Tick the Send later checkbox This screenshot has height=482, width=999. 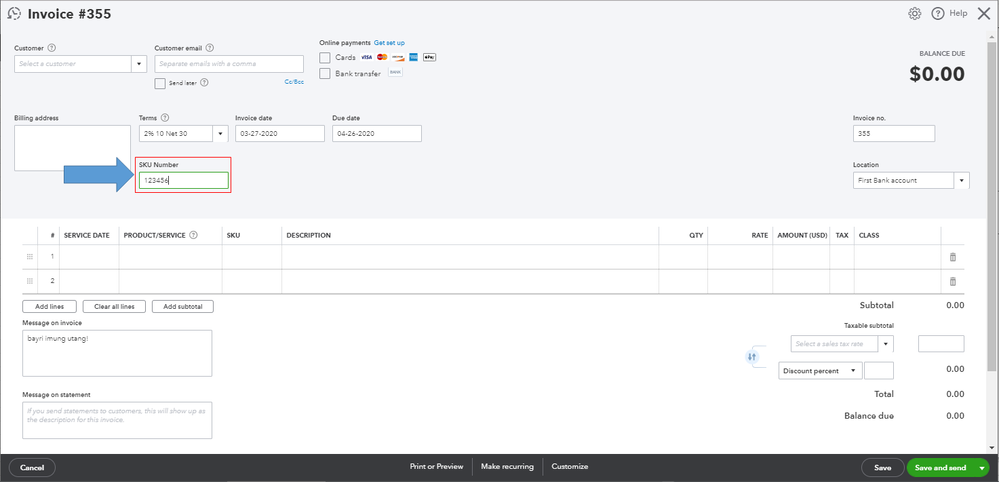pos(160,83)
